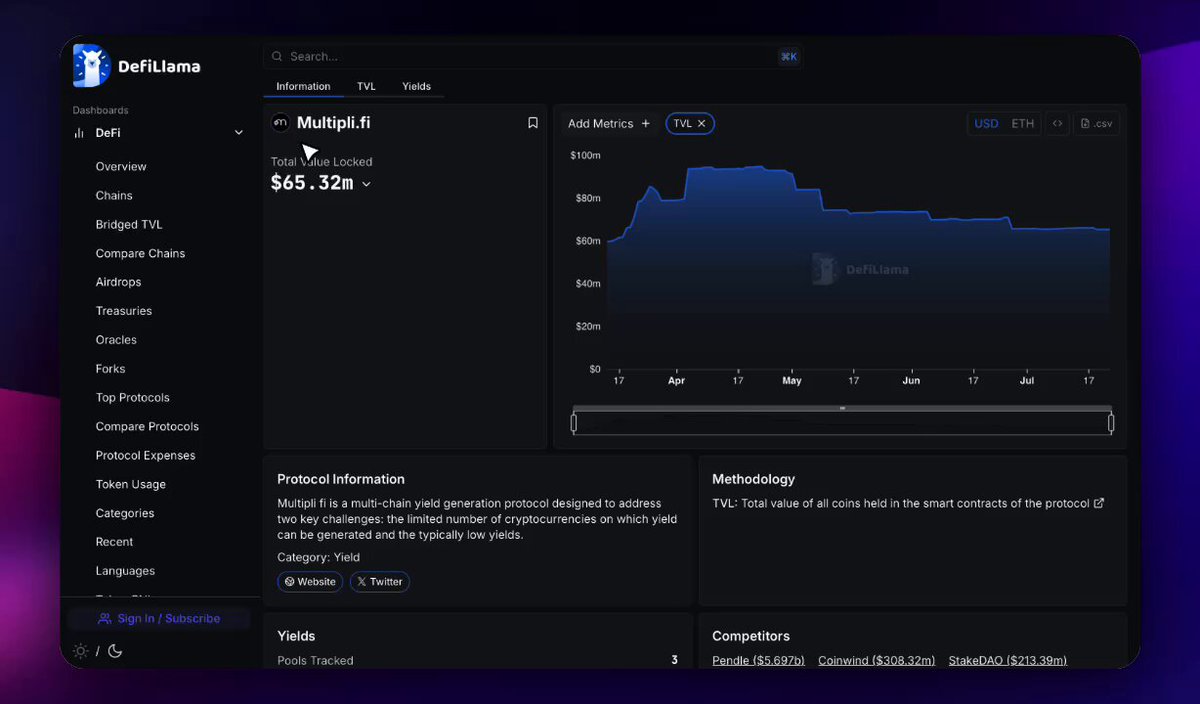
Task: Open the Pendle competitor link
Action: (x=758, y=661)
